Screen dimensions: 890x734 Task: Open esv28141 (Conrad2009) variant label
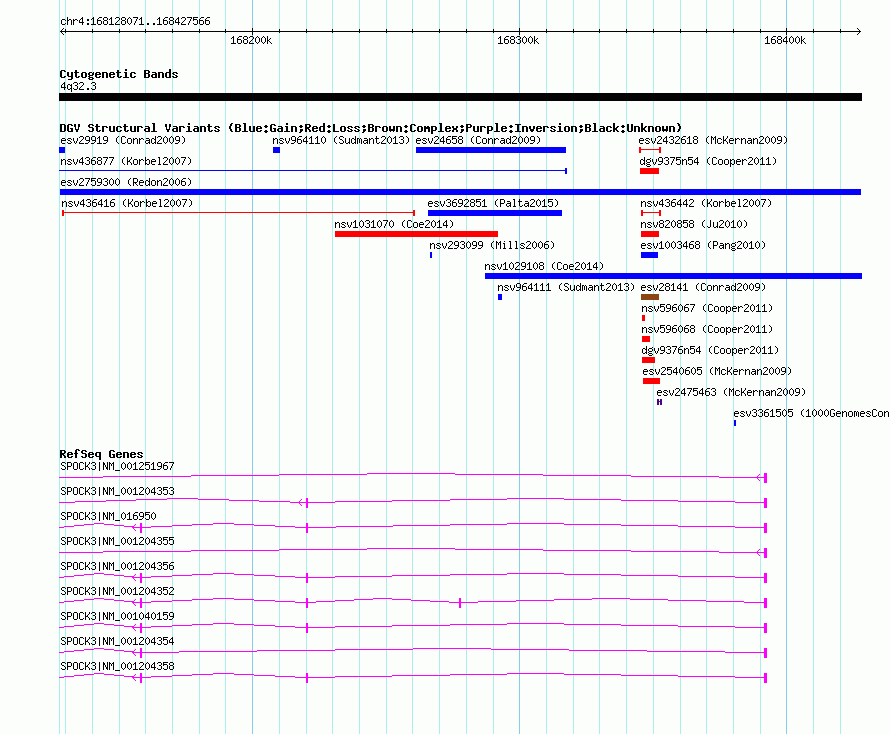click(x=703, y=287)
